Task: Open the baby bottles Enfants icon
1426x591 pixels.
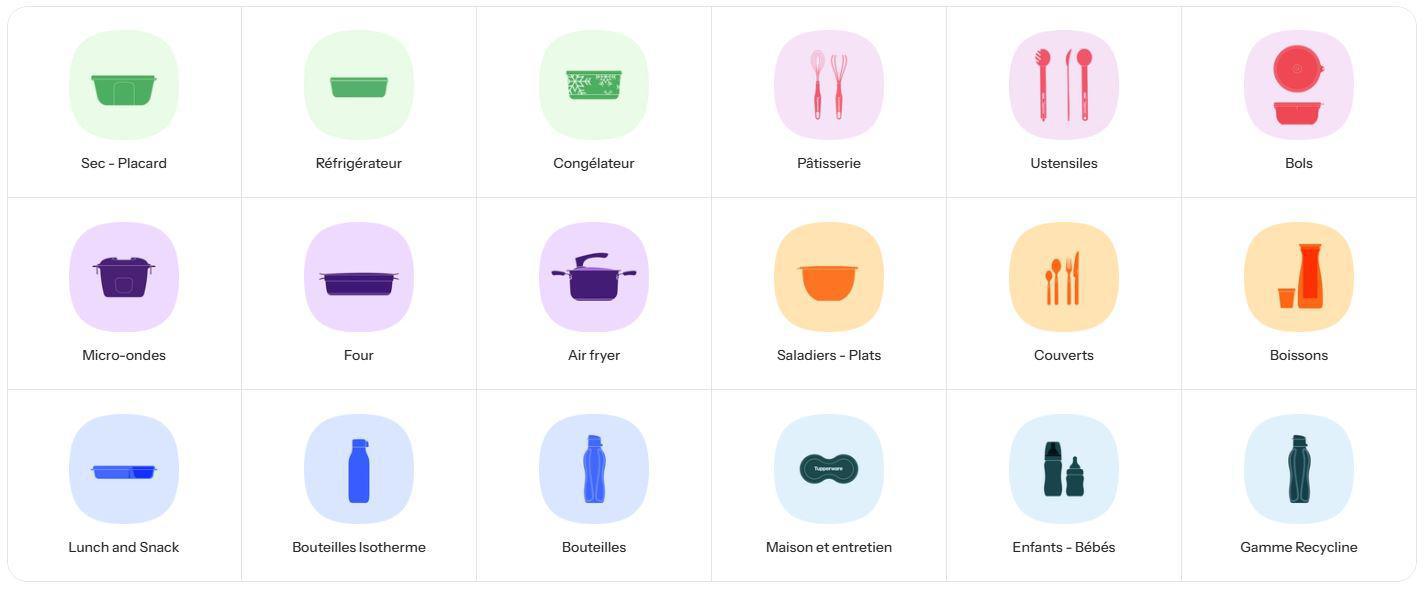Action: pyautogui.click(x=1064, y=470)
